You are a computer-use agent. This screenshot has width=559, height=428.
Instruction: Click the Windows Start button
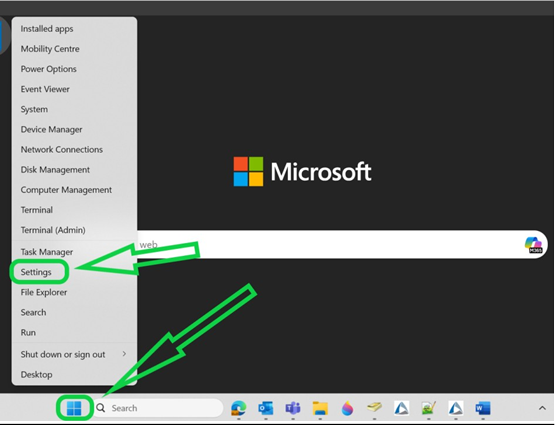(74, 408)
